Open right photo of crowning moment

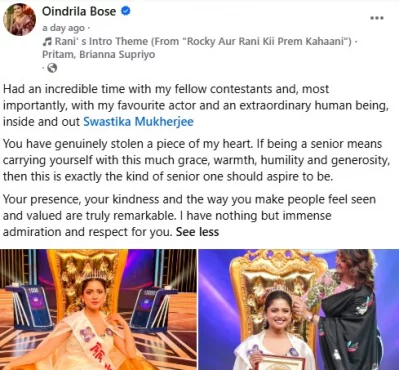pos(299,309)
